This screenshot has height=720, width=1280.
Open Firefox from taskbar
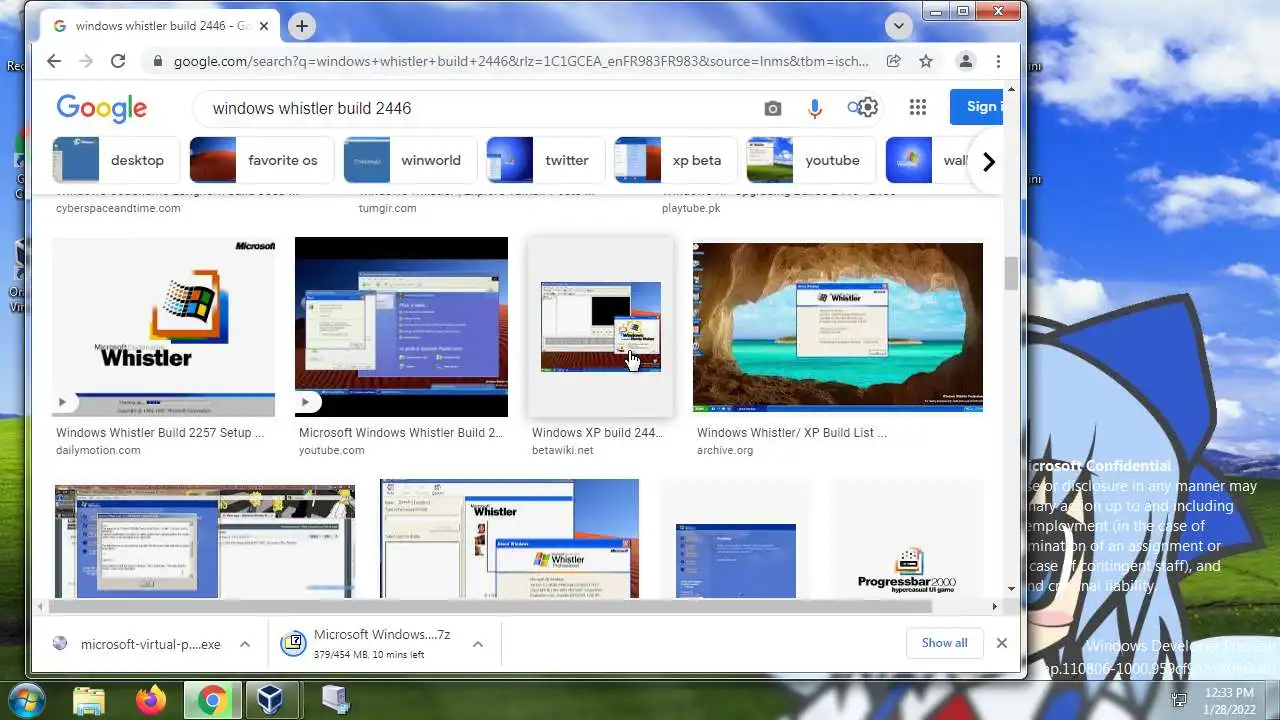coord(151,701)
